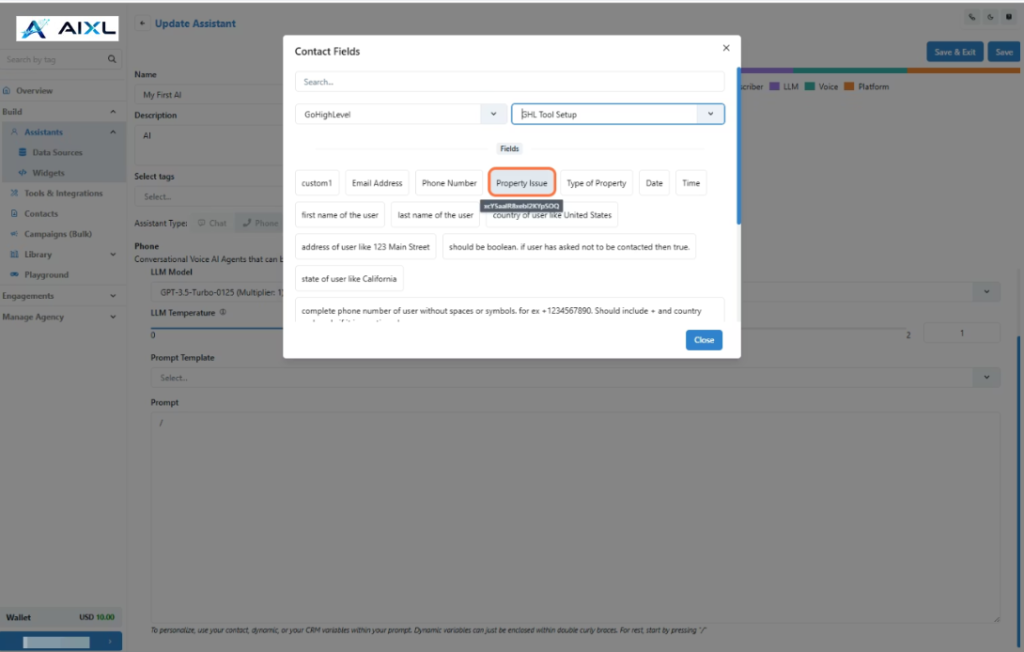Image resolution: width=1024 pixels, height=652 pixels.
Task: Open Widgets in sidebar
Action: coord(48,173)
